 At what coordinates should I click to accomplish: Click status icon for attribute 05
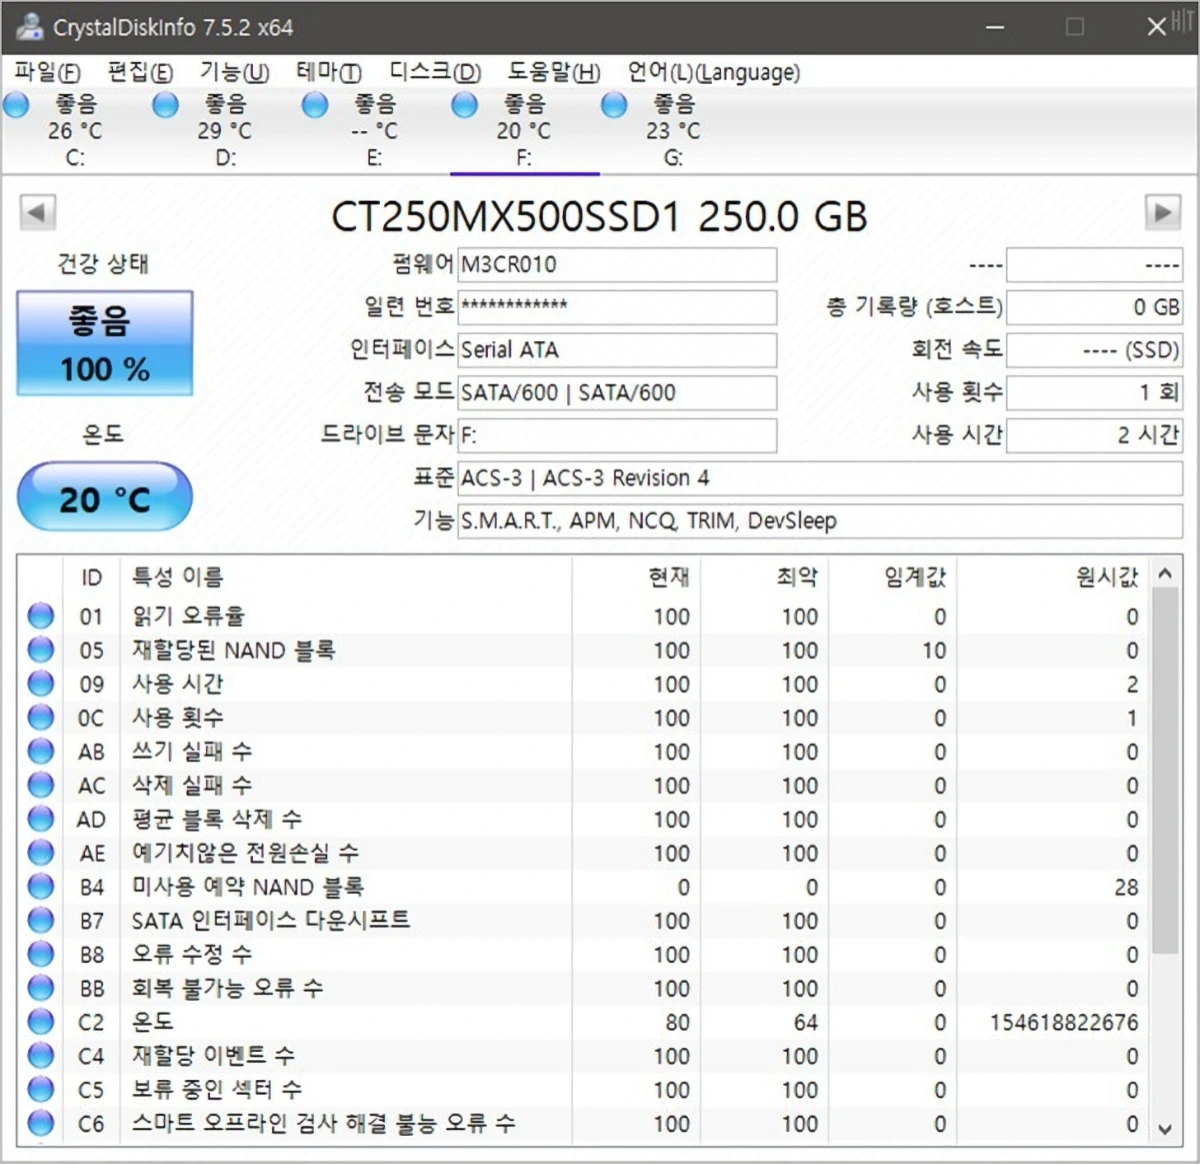coord(41,650)
